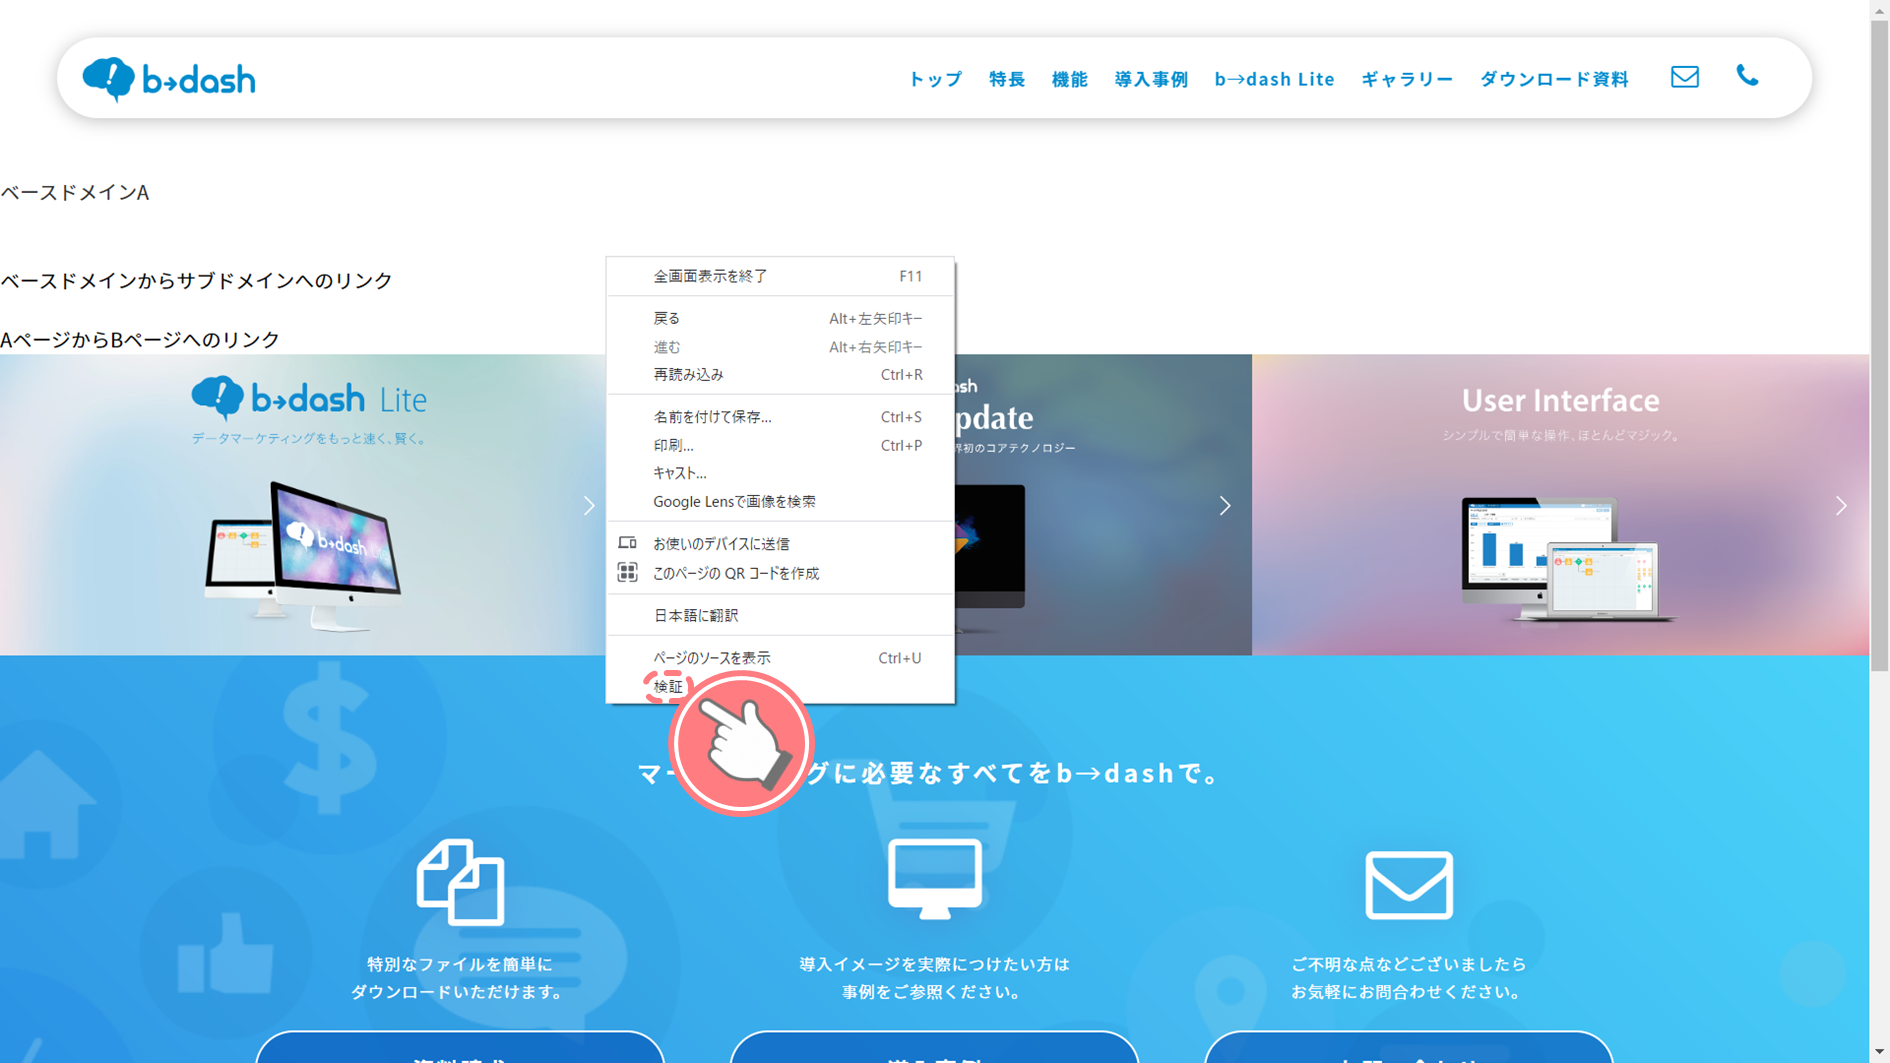Viewport: 1890px width, 1063px height.
Task: Click the Update banner right chevron
Action: (1225, 506)
